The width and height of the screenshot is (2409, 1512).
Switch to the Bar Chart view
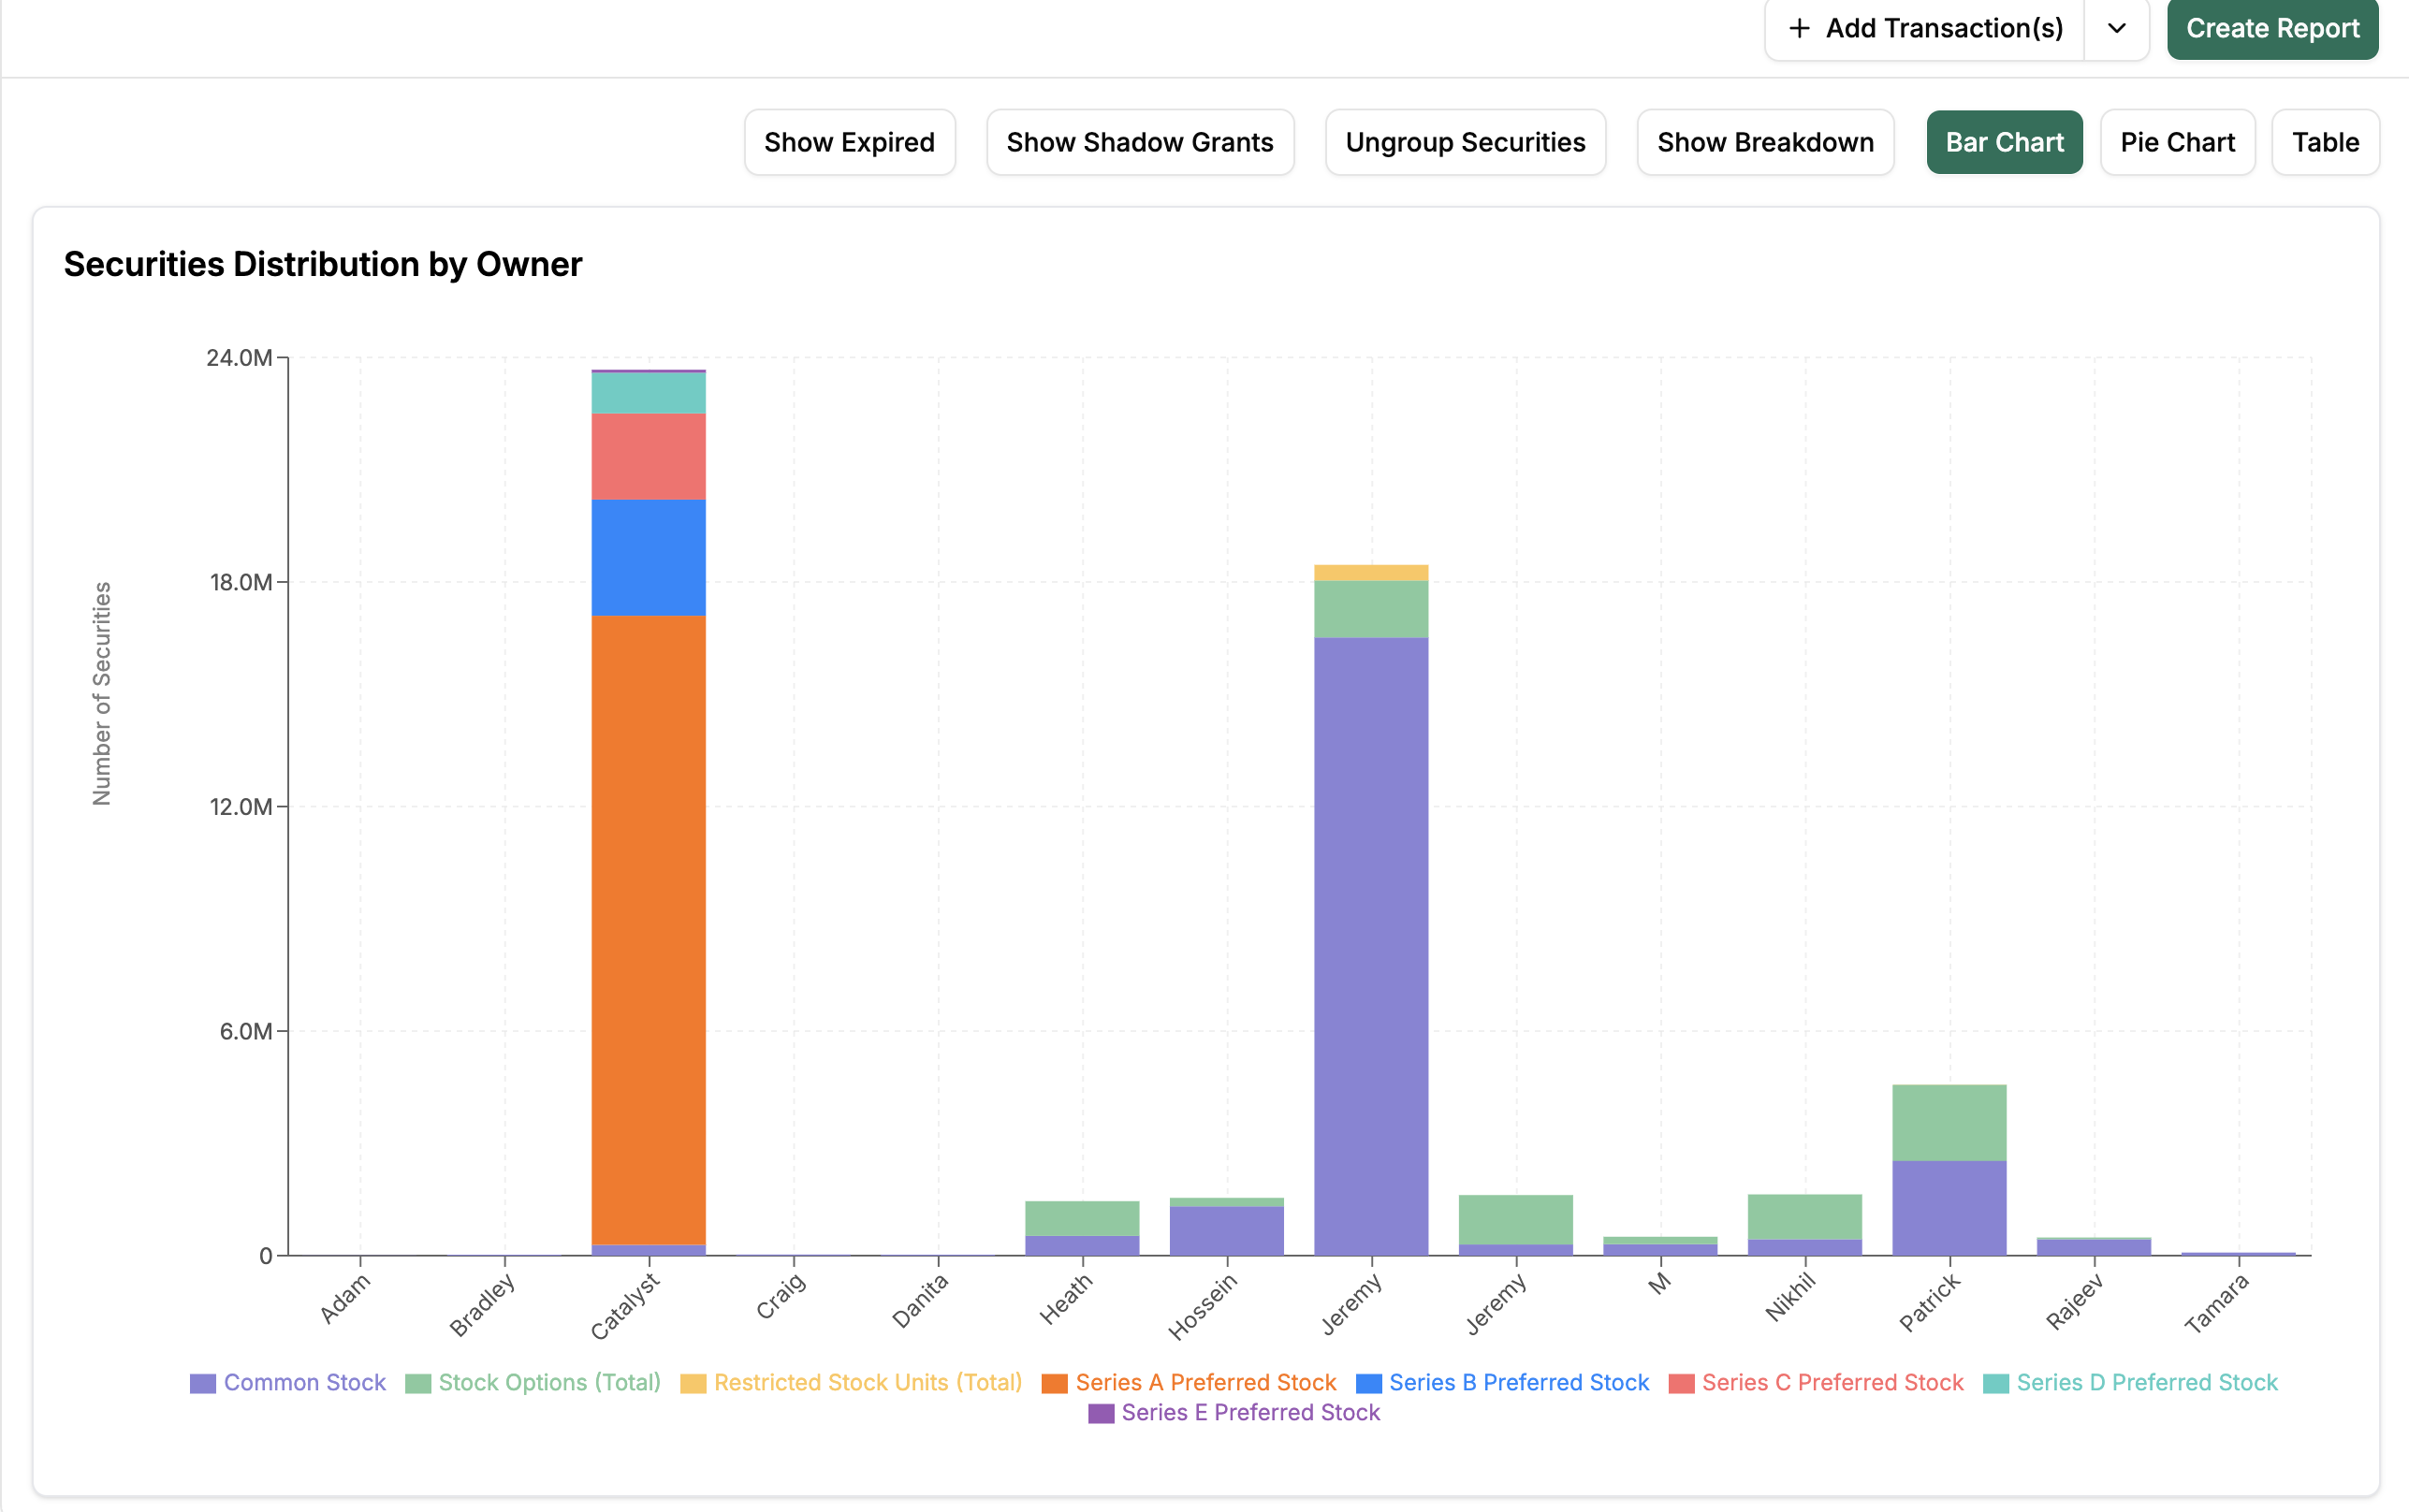[x=2004, y=142]
